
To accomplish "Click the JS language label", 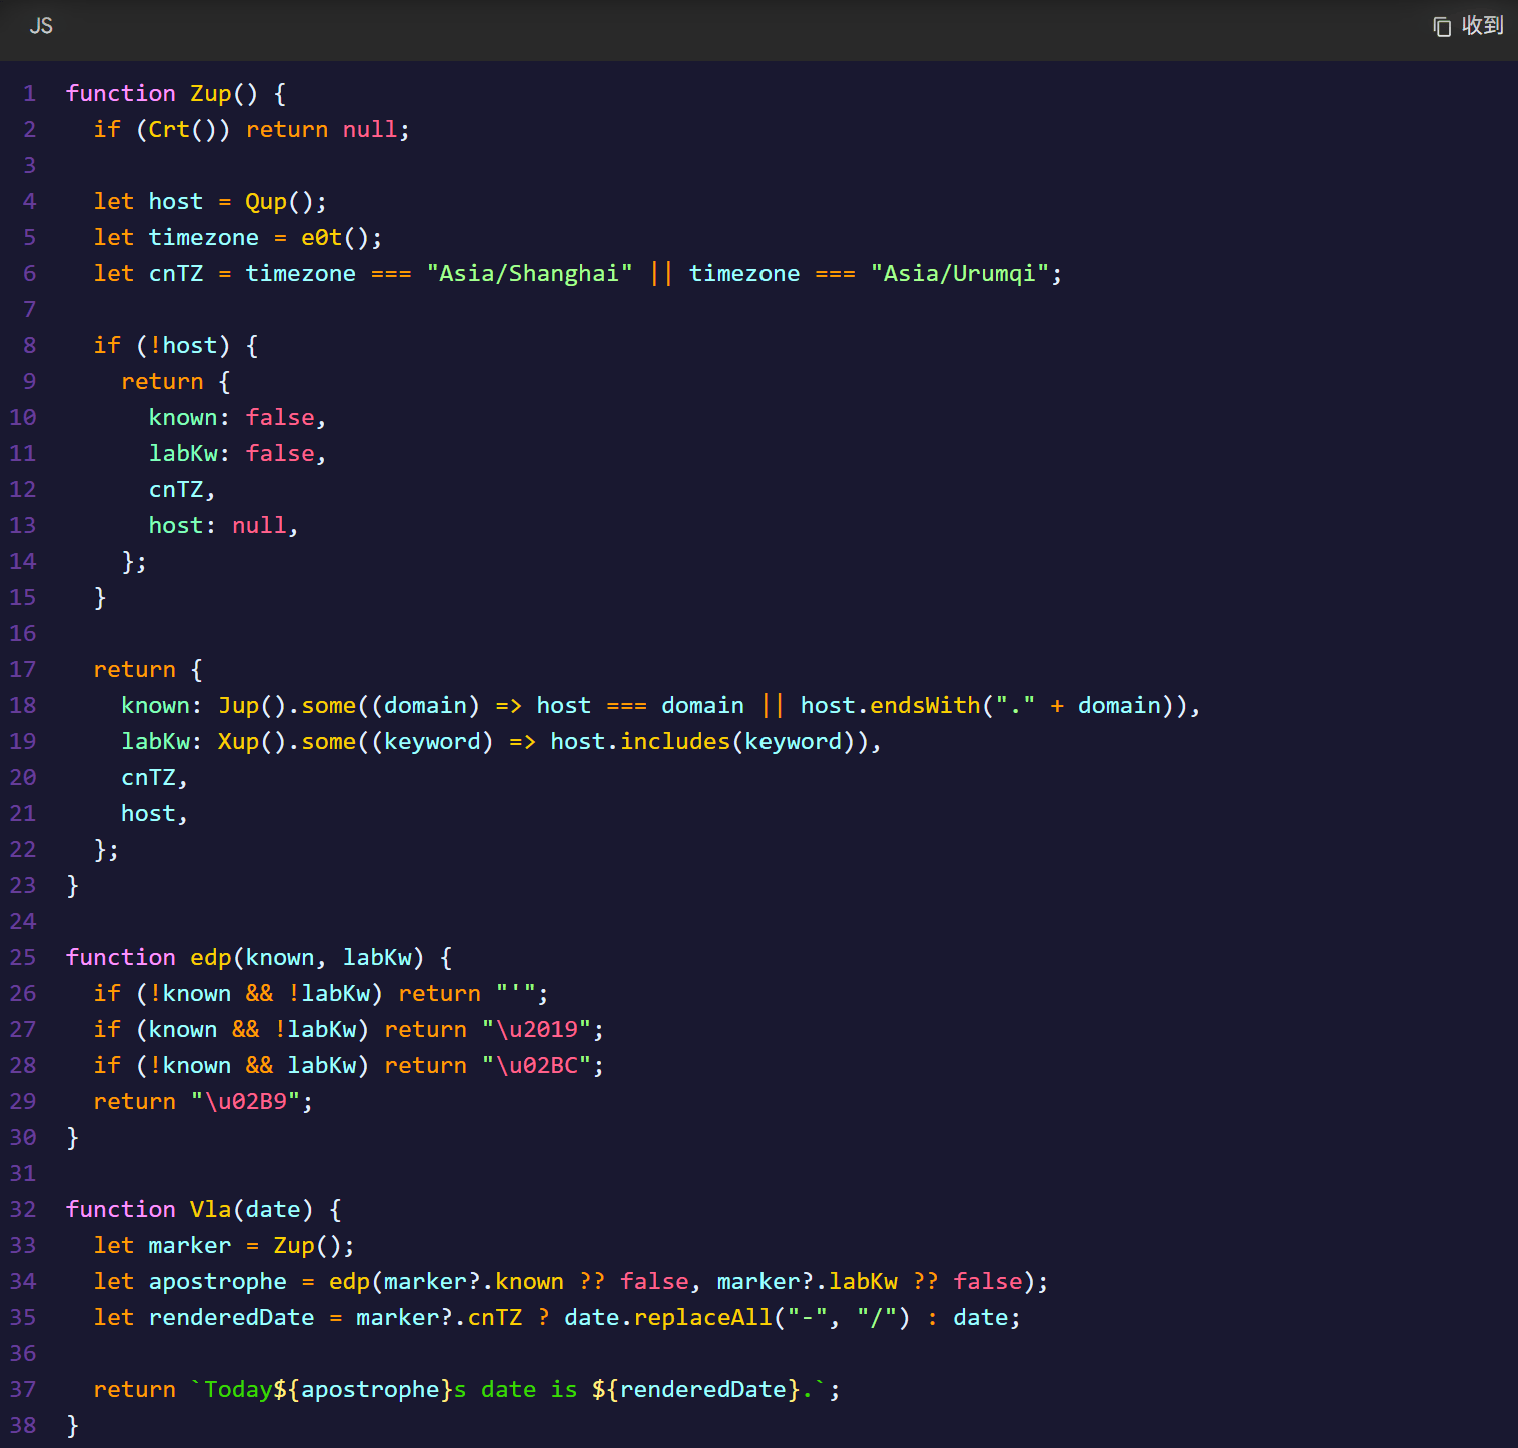I will 41,26.
